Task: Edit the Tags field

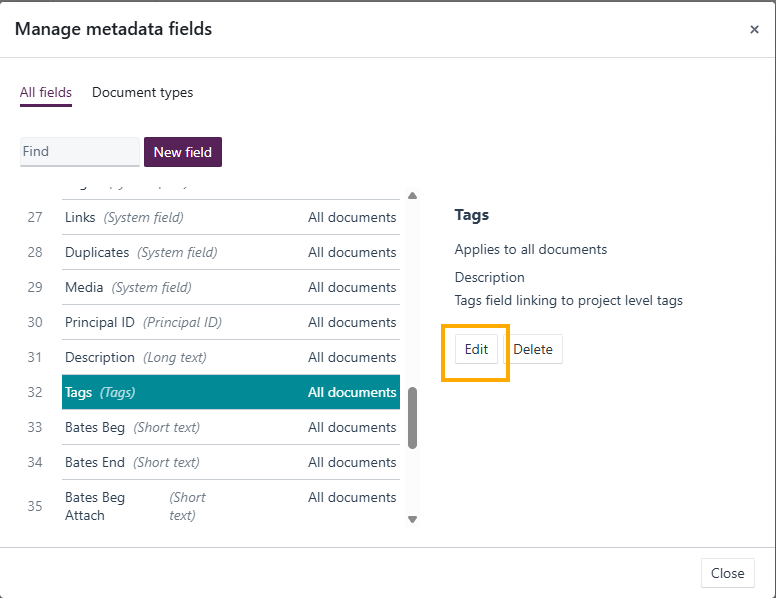Action: [476, 349]
